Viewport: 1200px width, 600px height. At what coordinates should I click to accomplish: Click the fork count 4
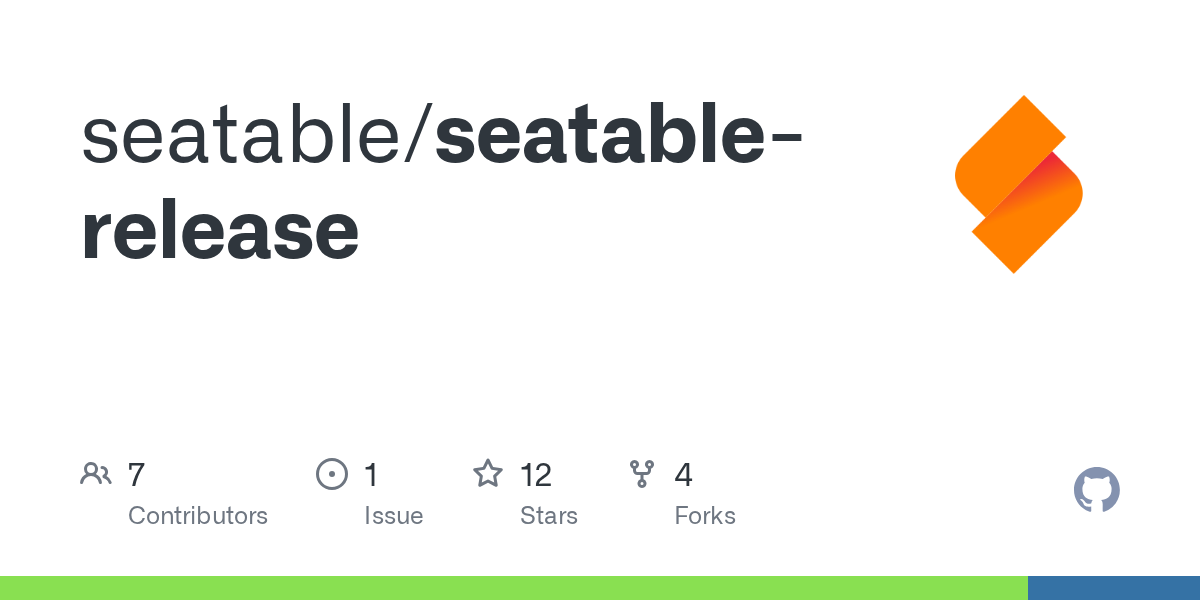(684, 474)
